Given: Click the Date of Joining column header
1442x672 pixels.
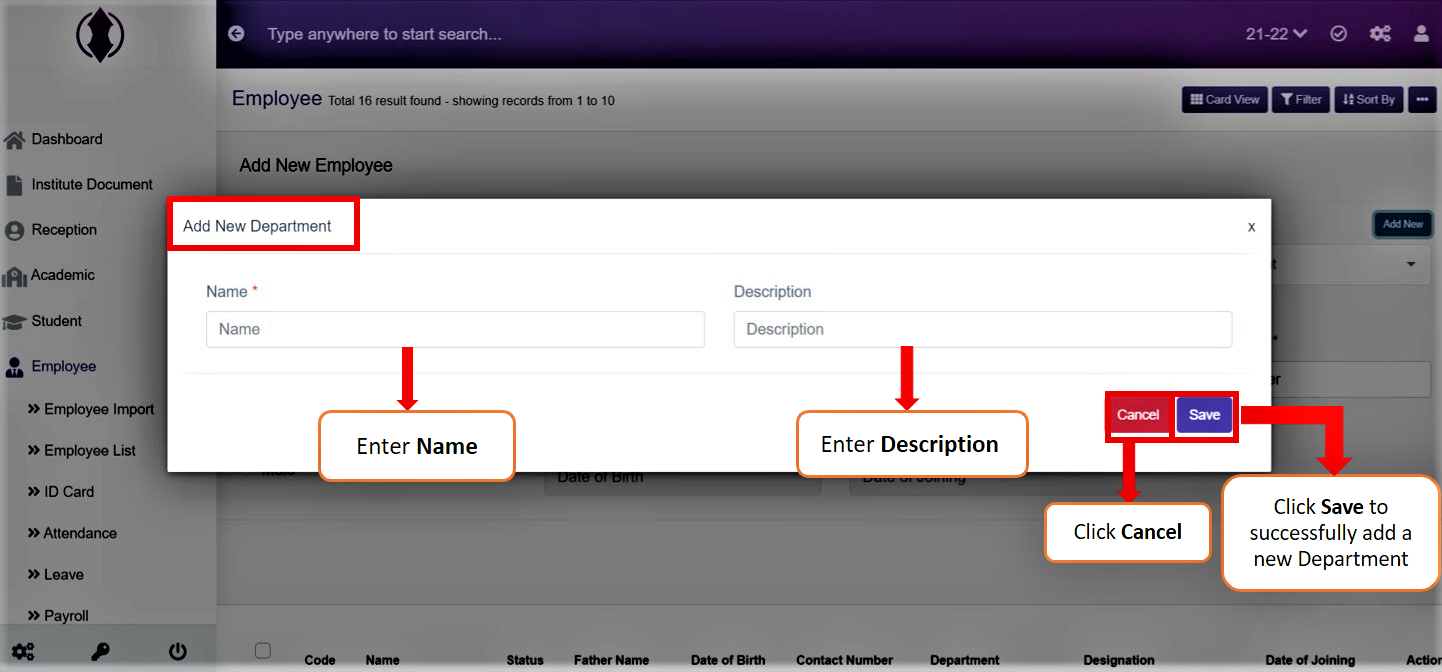Looking at the screenshot, I should [x=1310, y=660].
